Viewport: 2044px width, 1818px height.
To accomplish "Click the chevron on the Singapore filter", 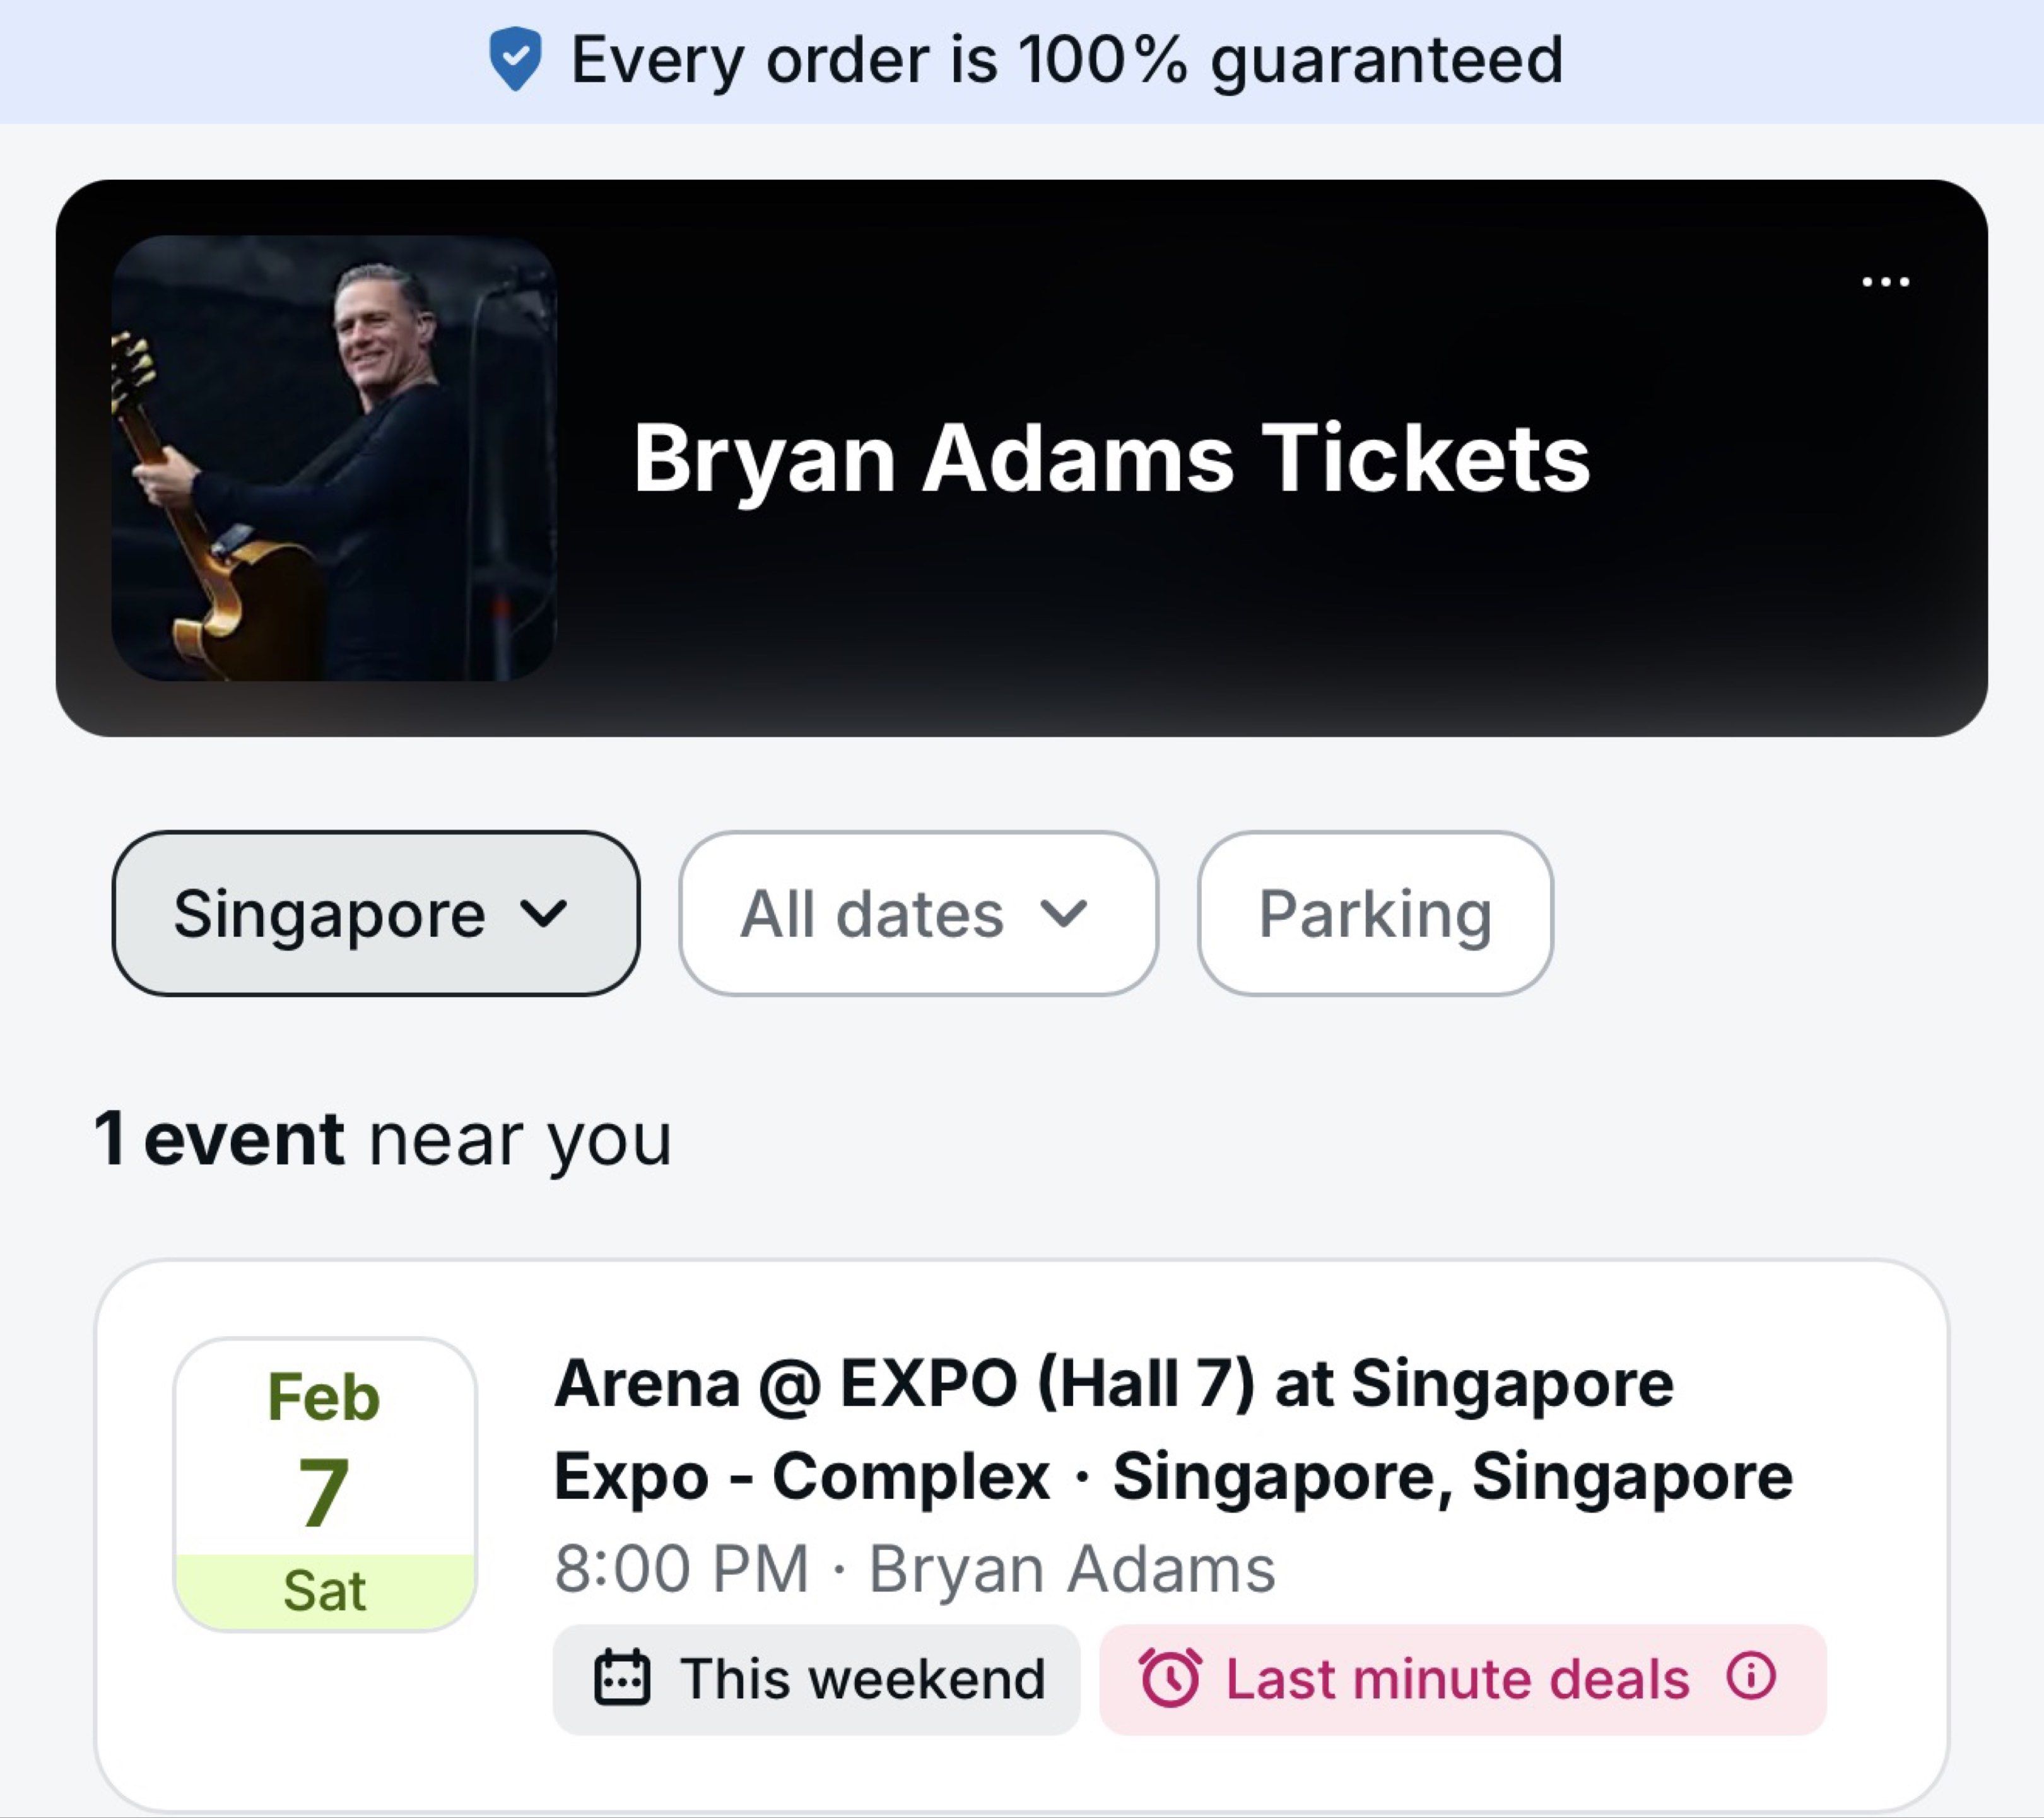I will point(545,914).
